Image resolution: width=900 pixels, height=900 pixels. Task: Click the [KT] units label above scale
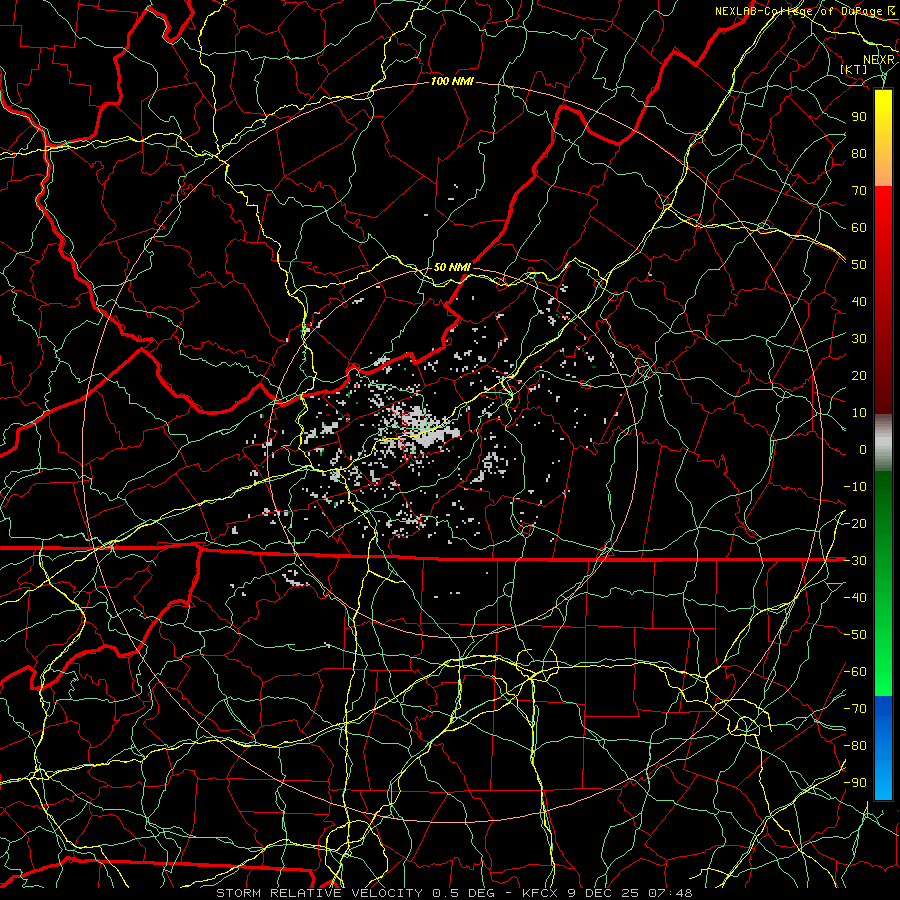pyautogui.click(x=854, y=69)
